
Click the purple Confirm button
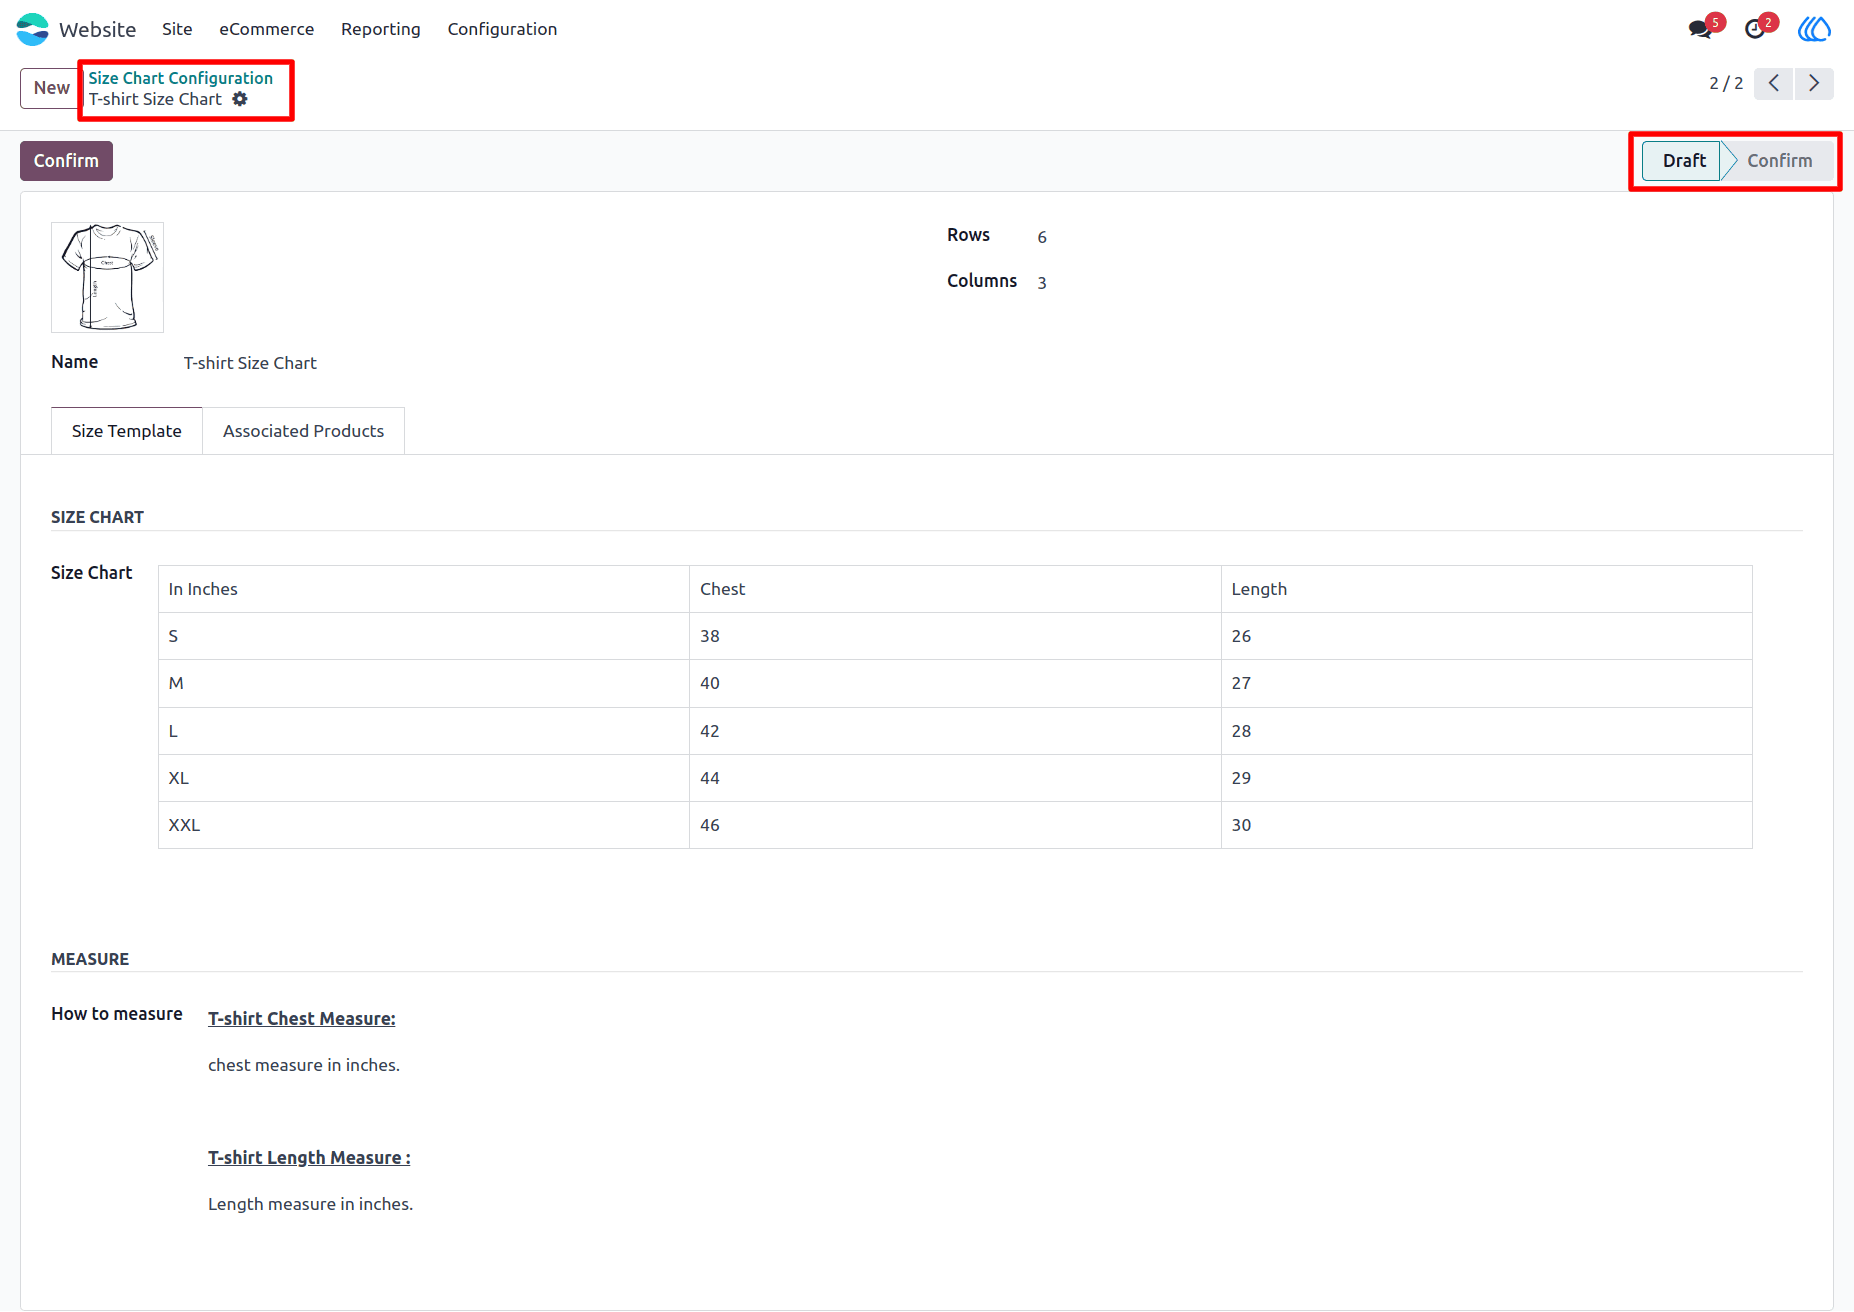click(x=66, y=161)
